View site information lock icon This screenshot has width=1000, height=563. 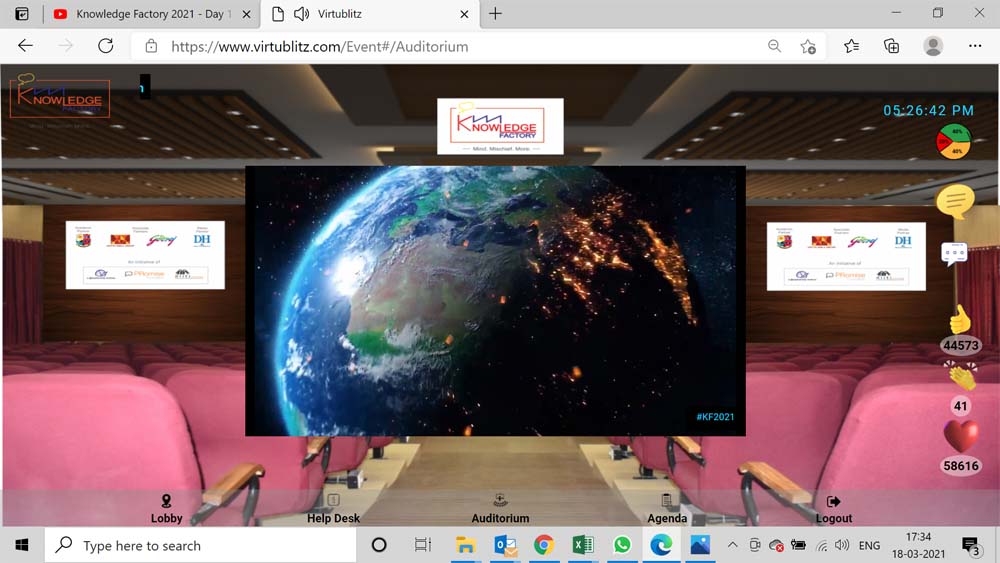pyautogui.click(x=151, y=46)
